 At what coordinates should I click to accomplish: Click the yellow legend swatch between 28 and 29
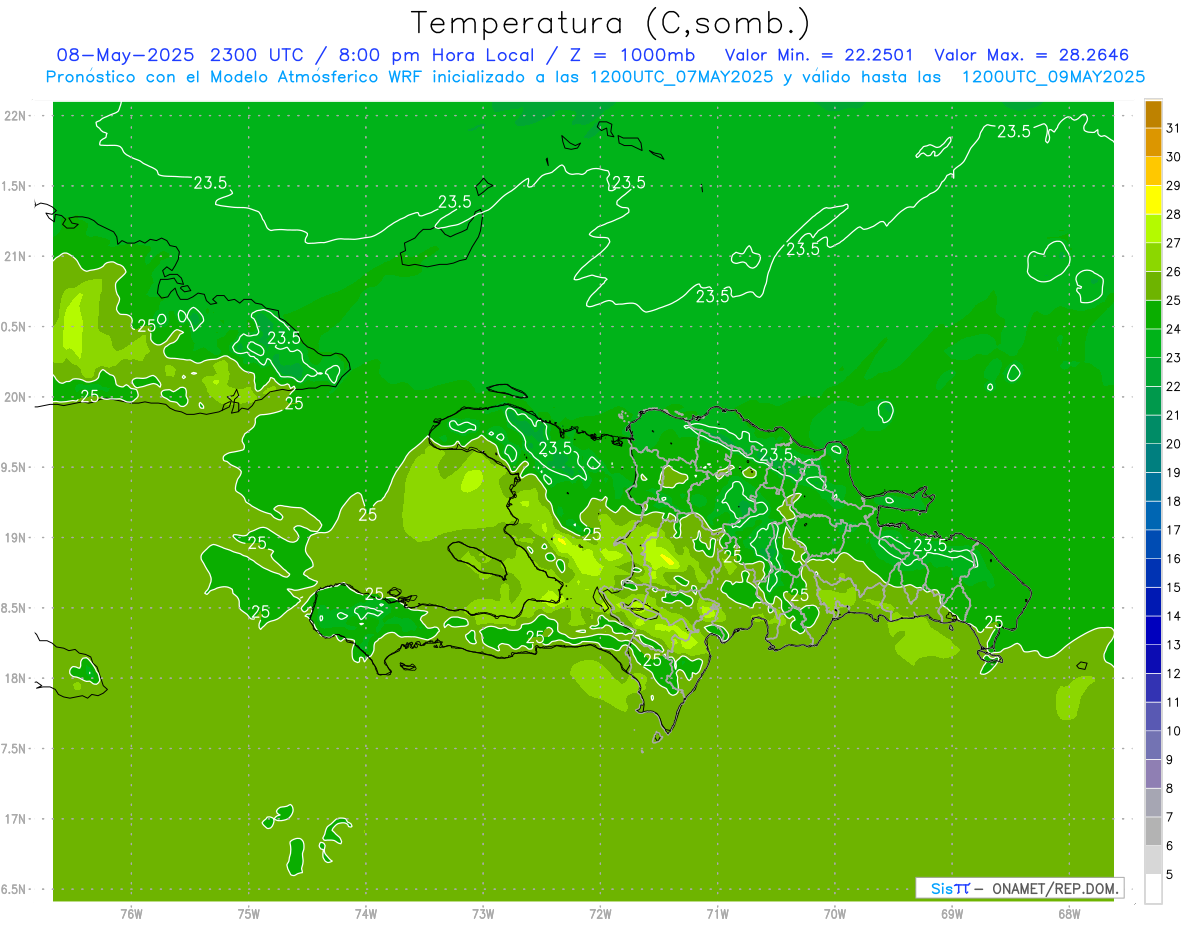click(1153, 200)
